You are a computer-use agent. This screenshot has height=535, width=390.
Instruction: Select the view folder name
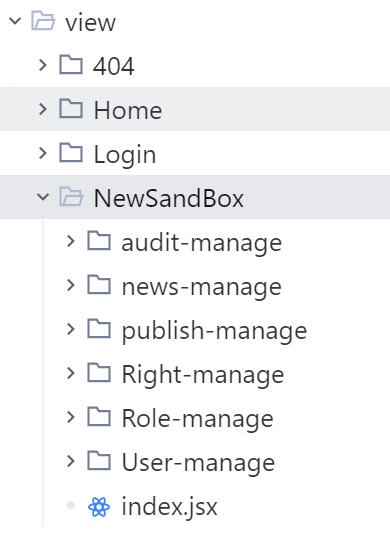pyautogui.click(x=90, y=23)
